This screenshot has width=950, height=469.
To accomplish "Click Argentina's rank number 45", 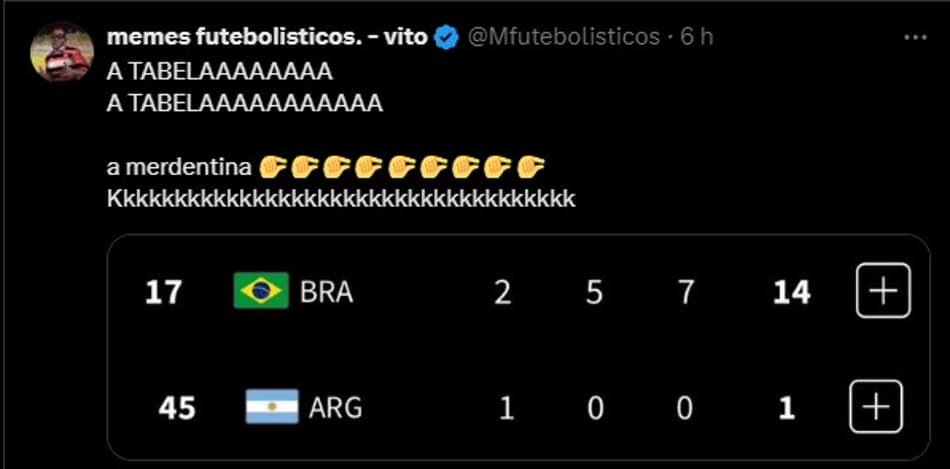I will [177, 409].
